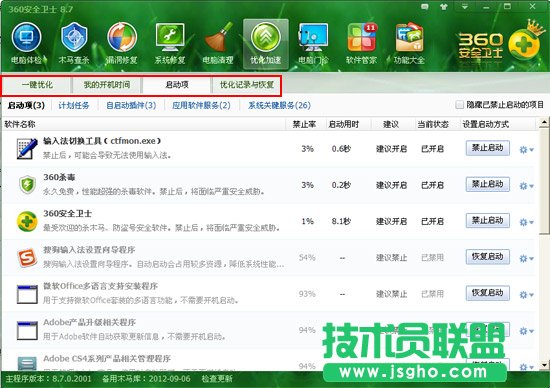This screenshot has height=388, width=550.
Task: Open main menu arrow in title bar
Action: 465,7
